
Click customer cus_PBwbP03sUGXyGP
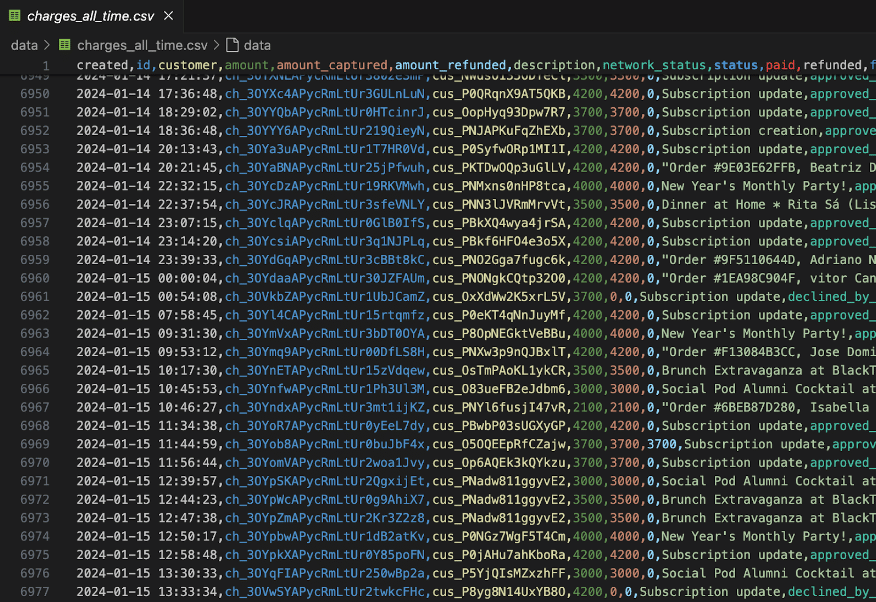pyautogui.click(x=499, y=426)
